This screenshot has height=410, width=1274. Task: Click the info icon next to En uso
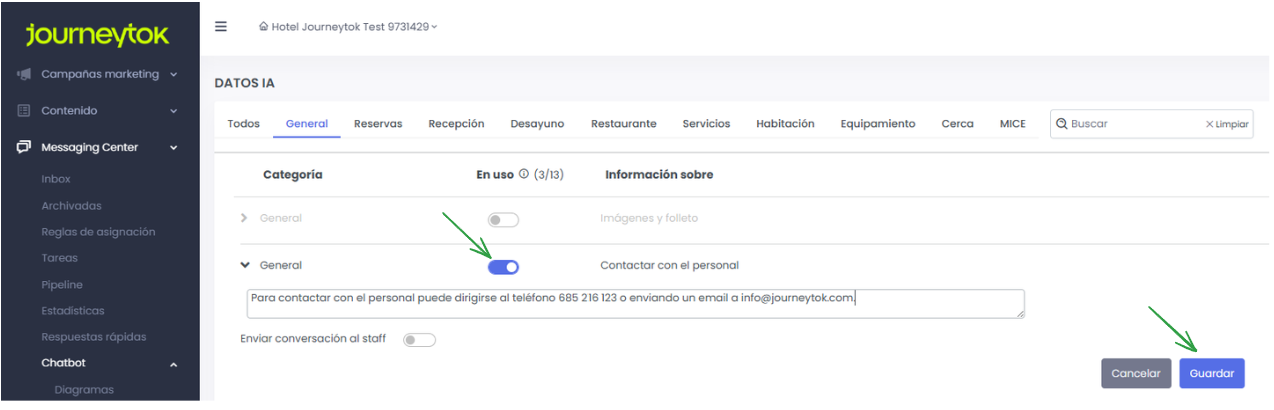(523, 174)
